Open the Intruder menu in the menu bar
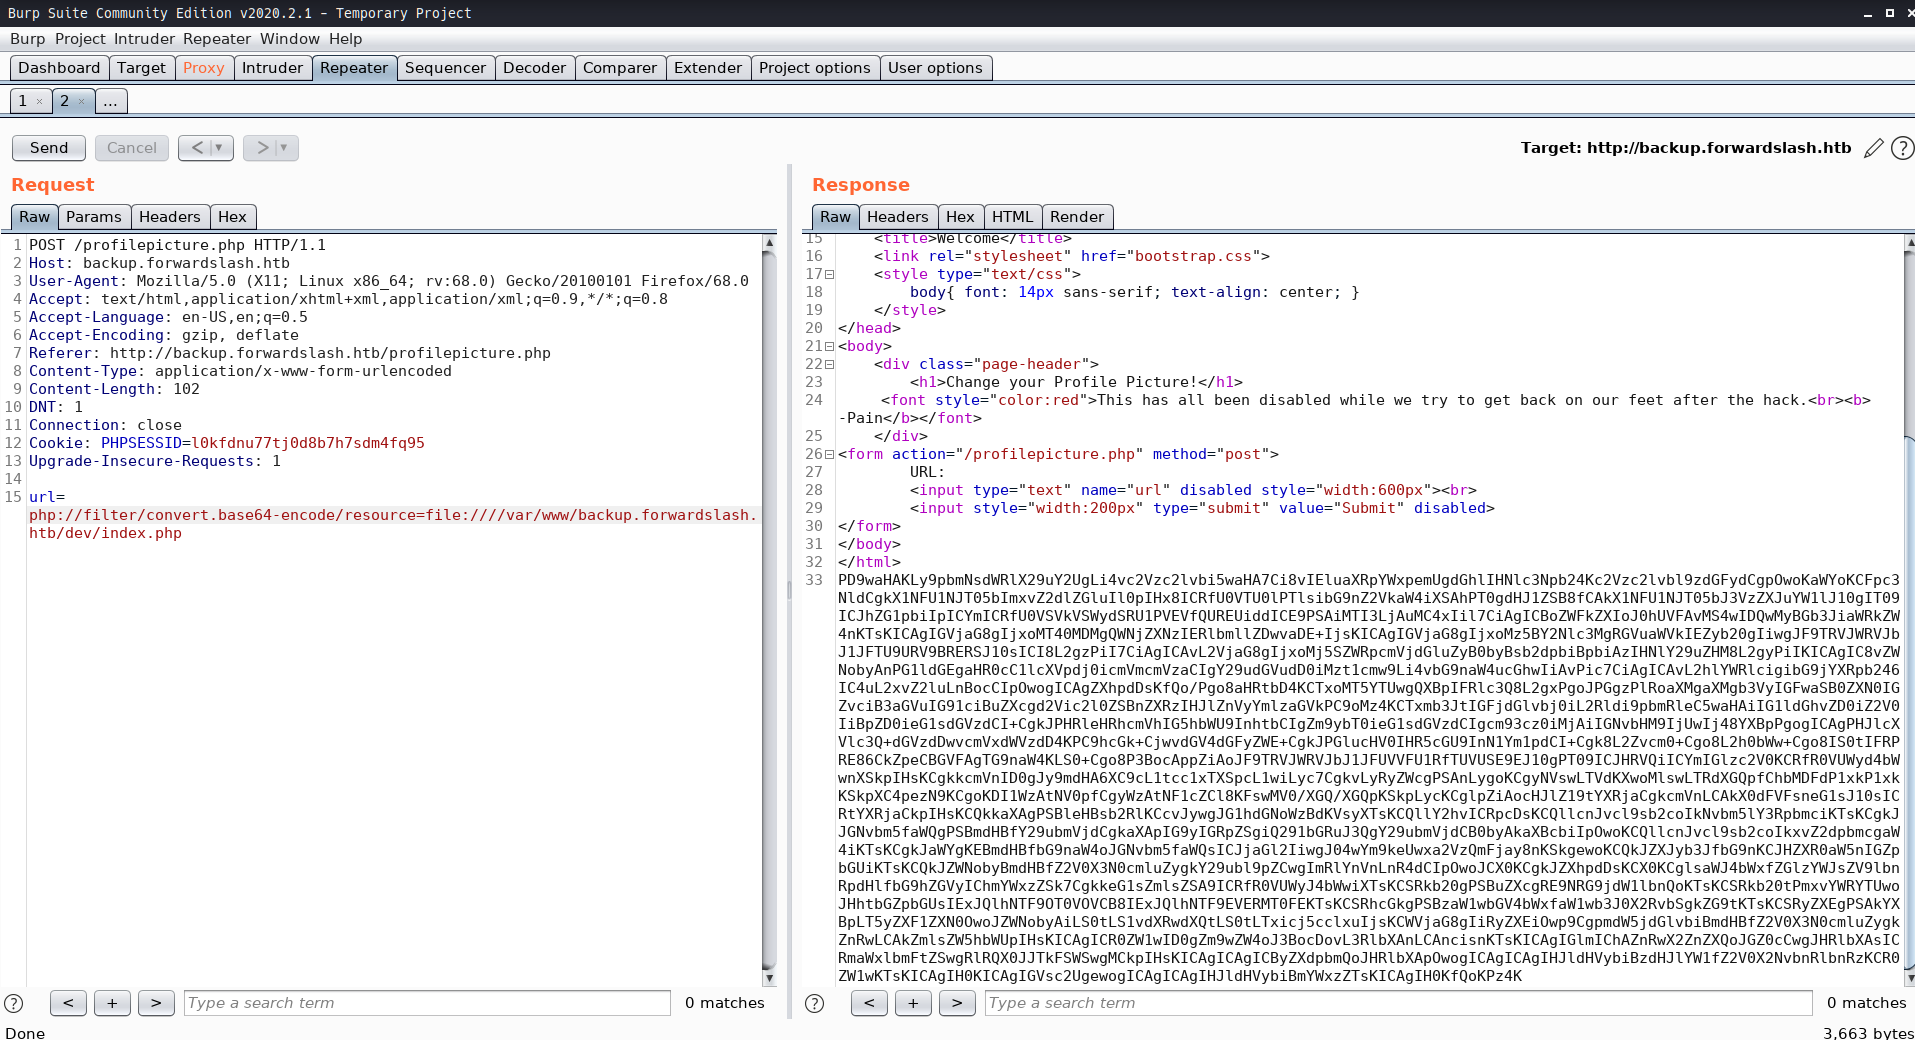Screen dimensions: 1915x1048 144,39
